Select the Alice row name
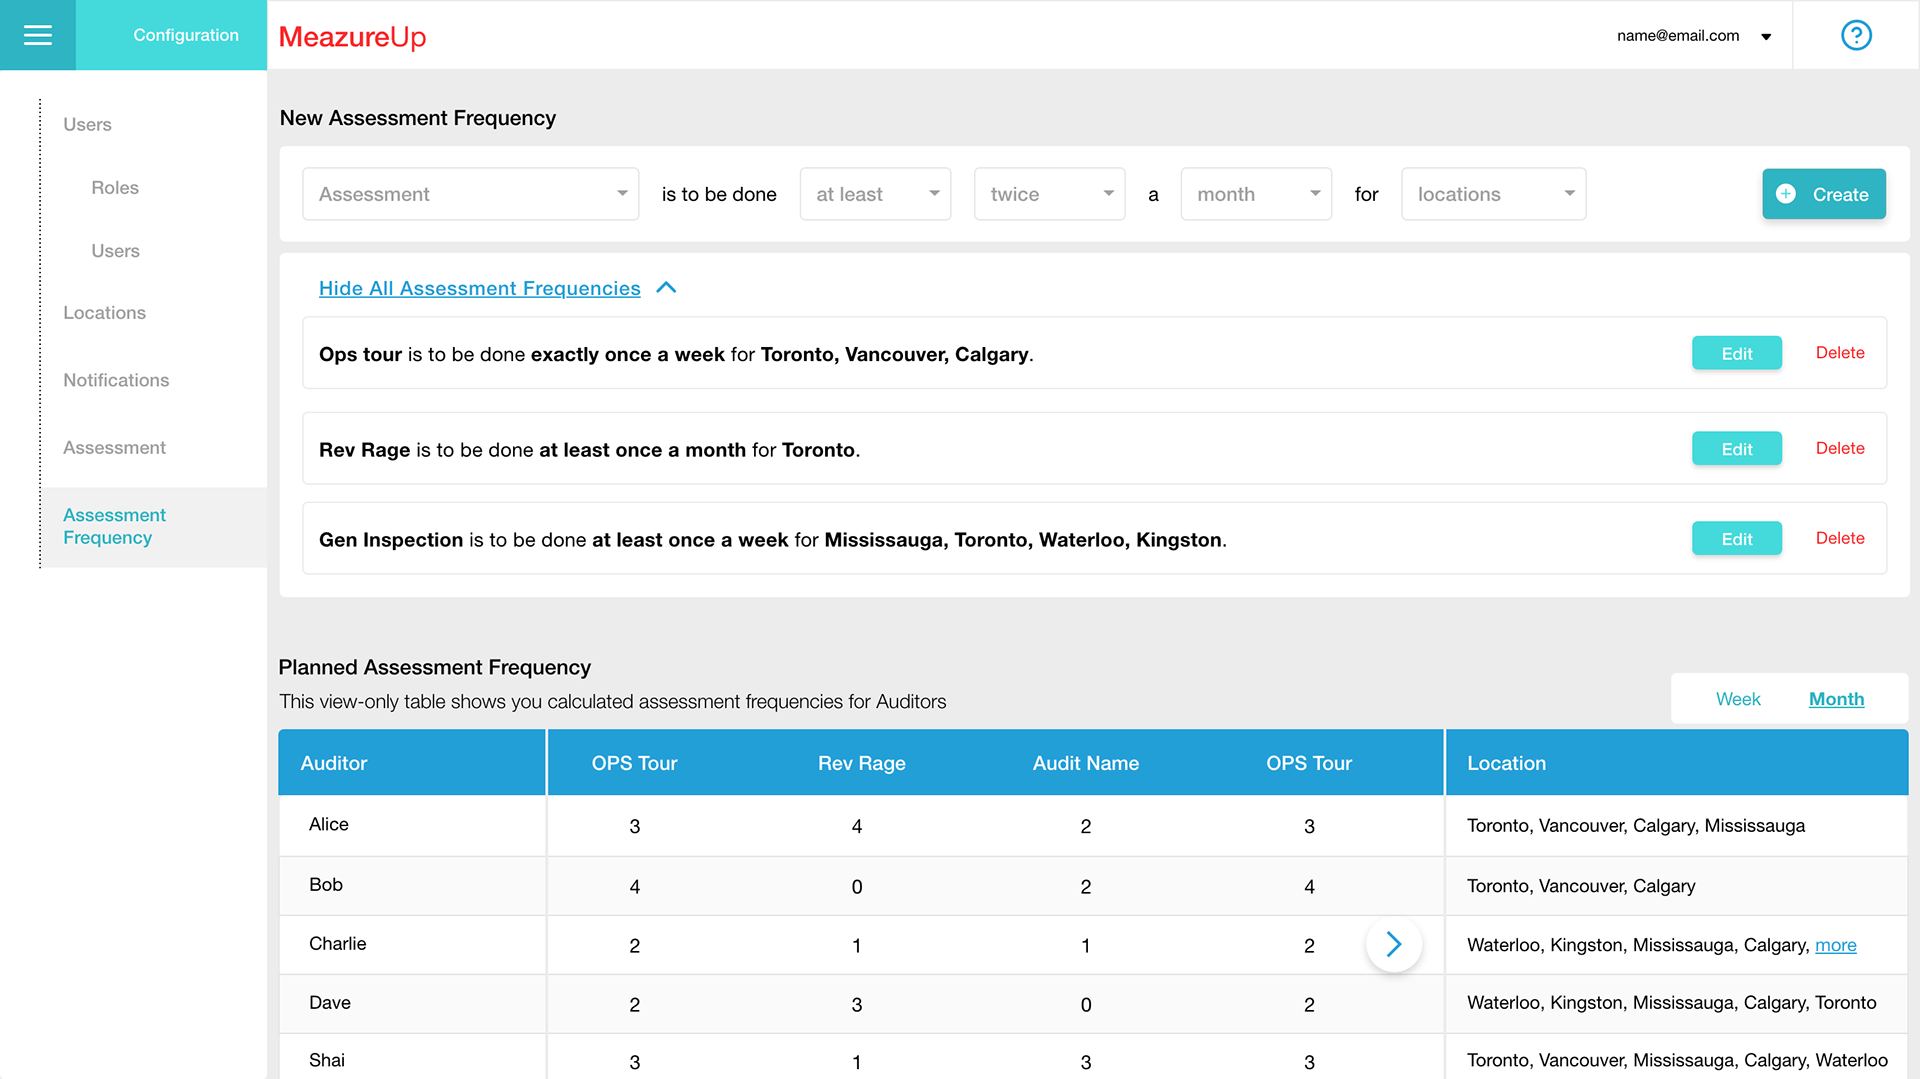This screenshot has width=1920, height=1079. click(x=328, y=824)
